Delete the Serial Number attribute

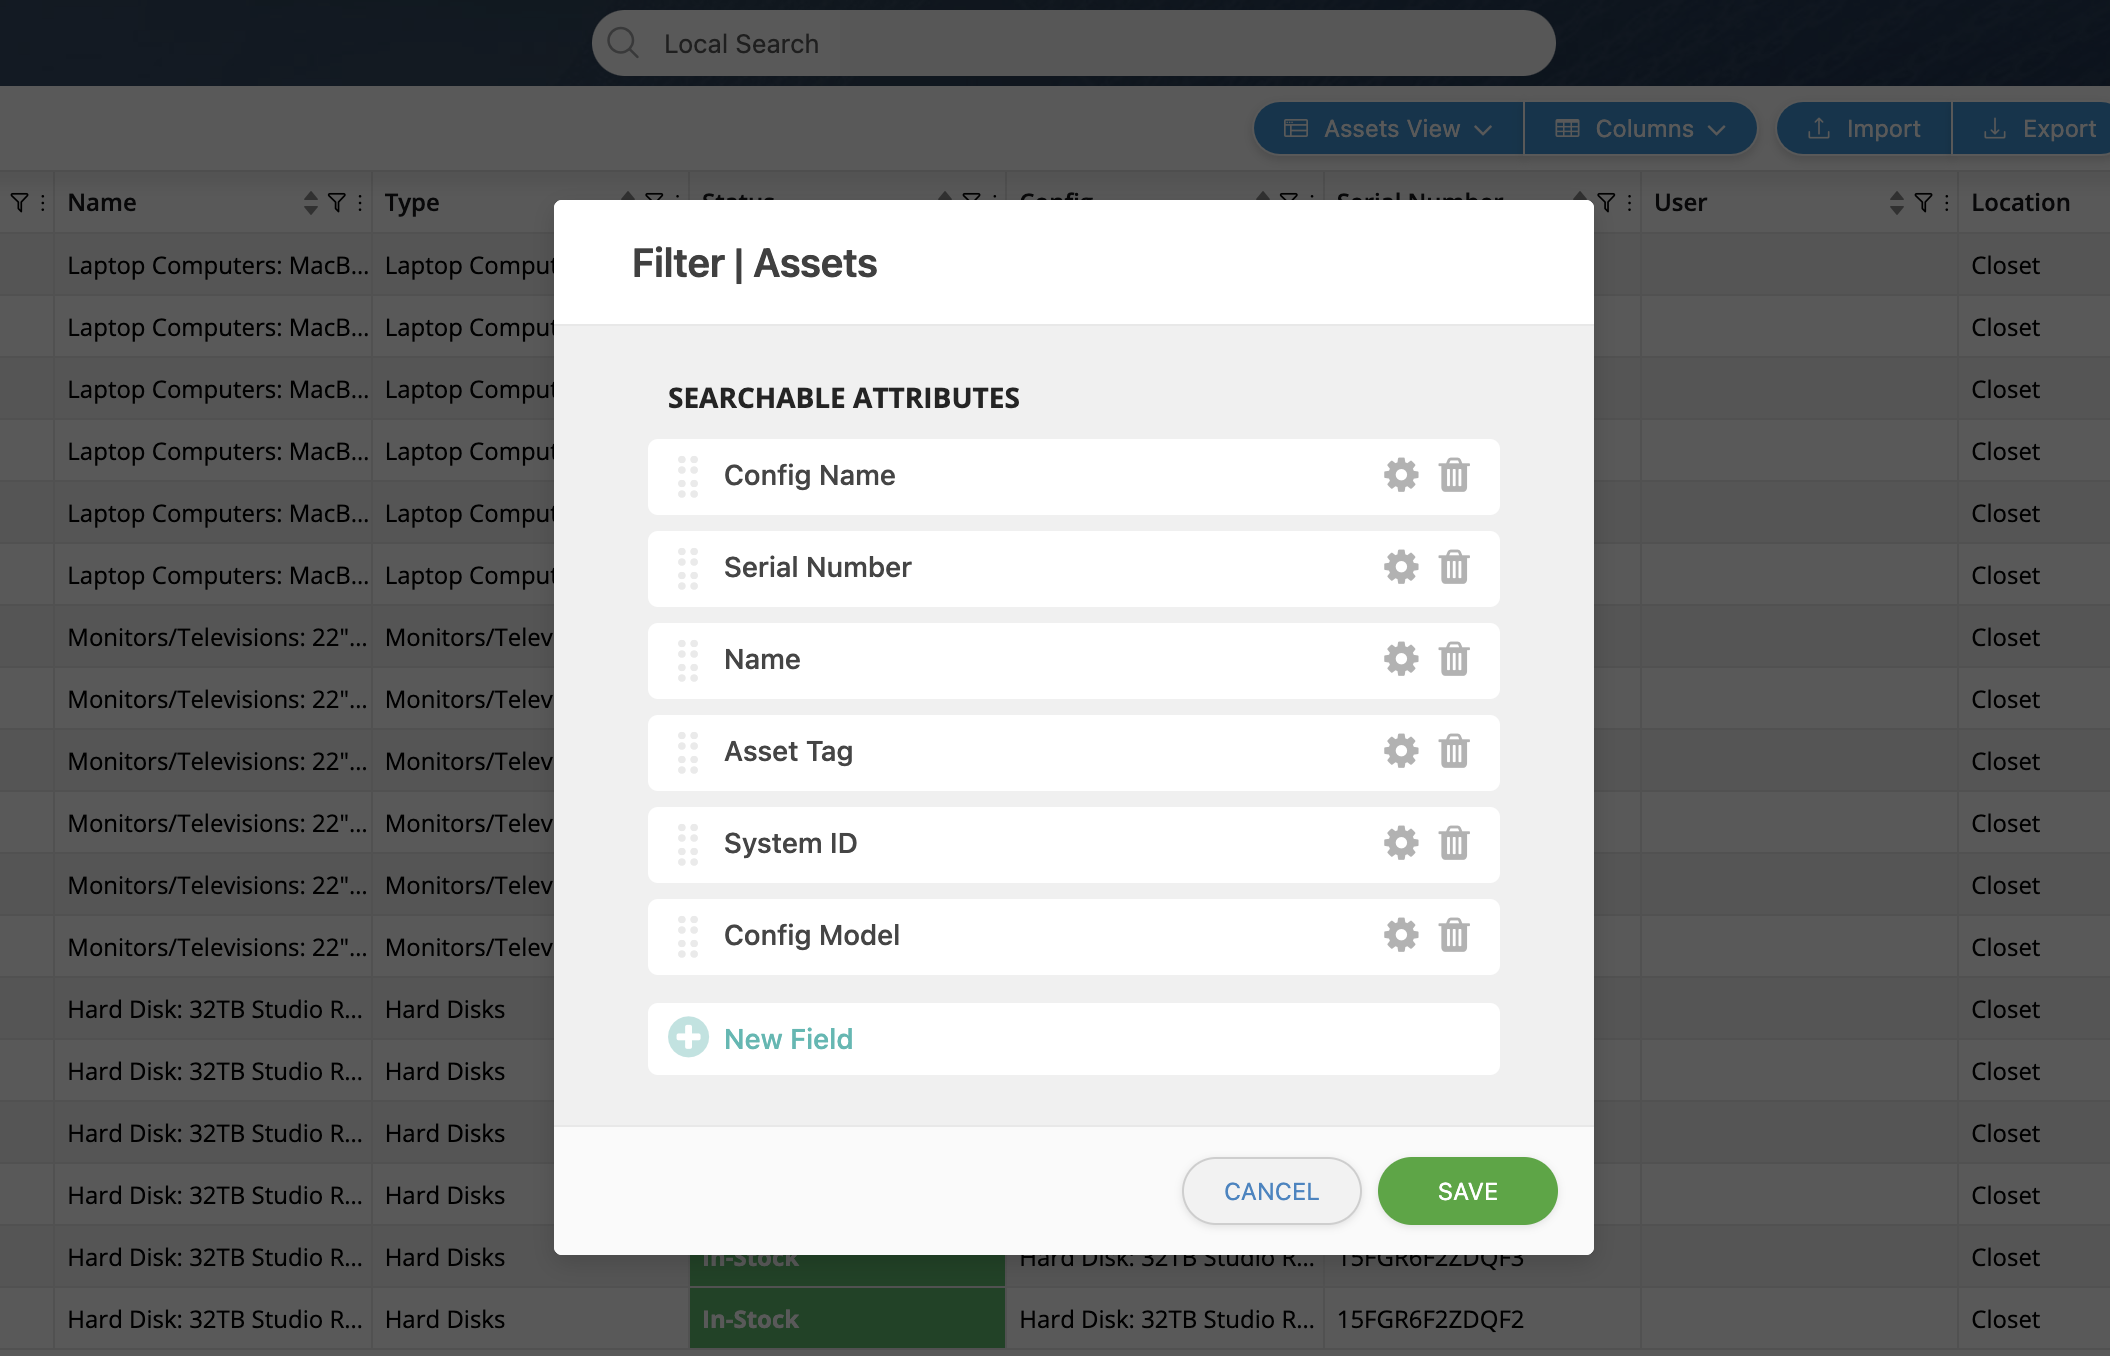coord(1454,567)
